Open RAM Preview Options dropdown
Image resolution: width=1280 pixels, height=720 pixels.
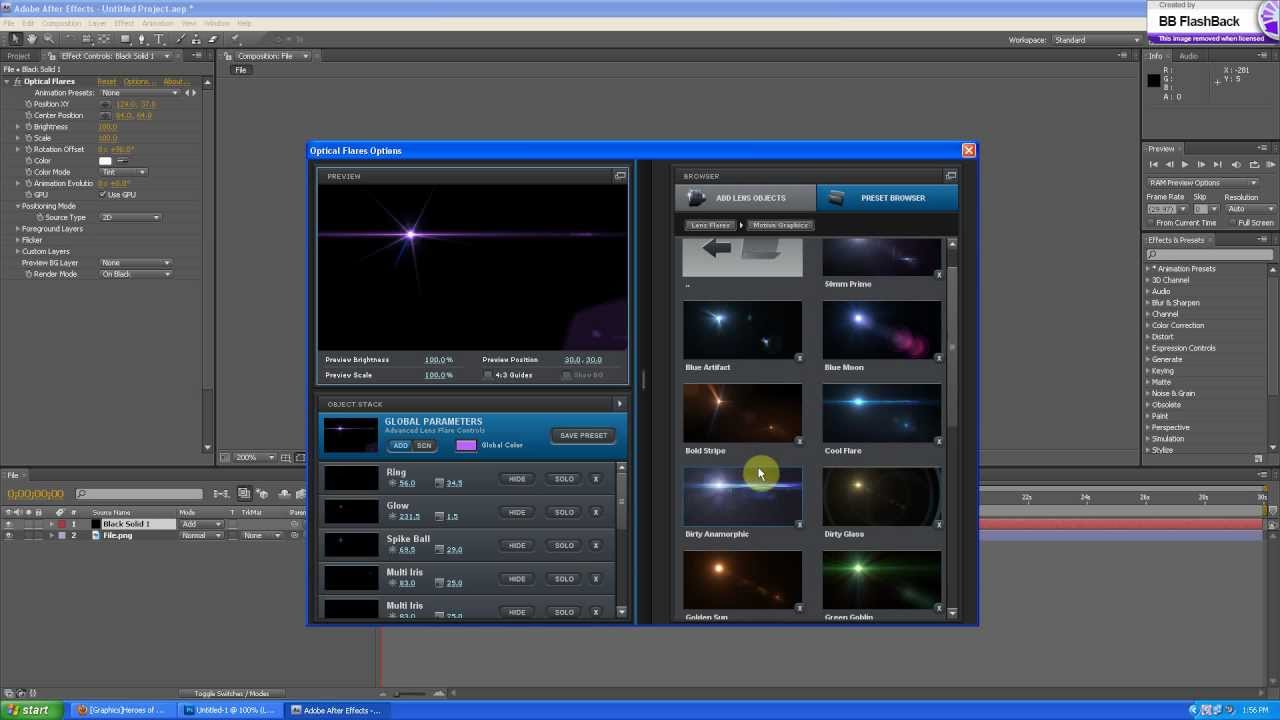1203,183
